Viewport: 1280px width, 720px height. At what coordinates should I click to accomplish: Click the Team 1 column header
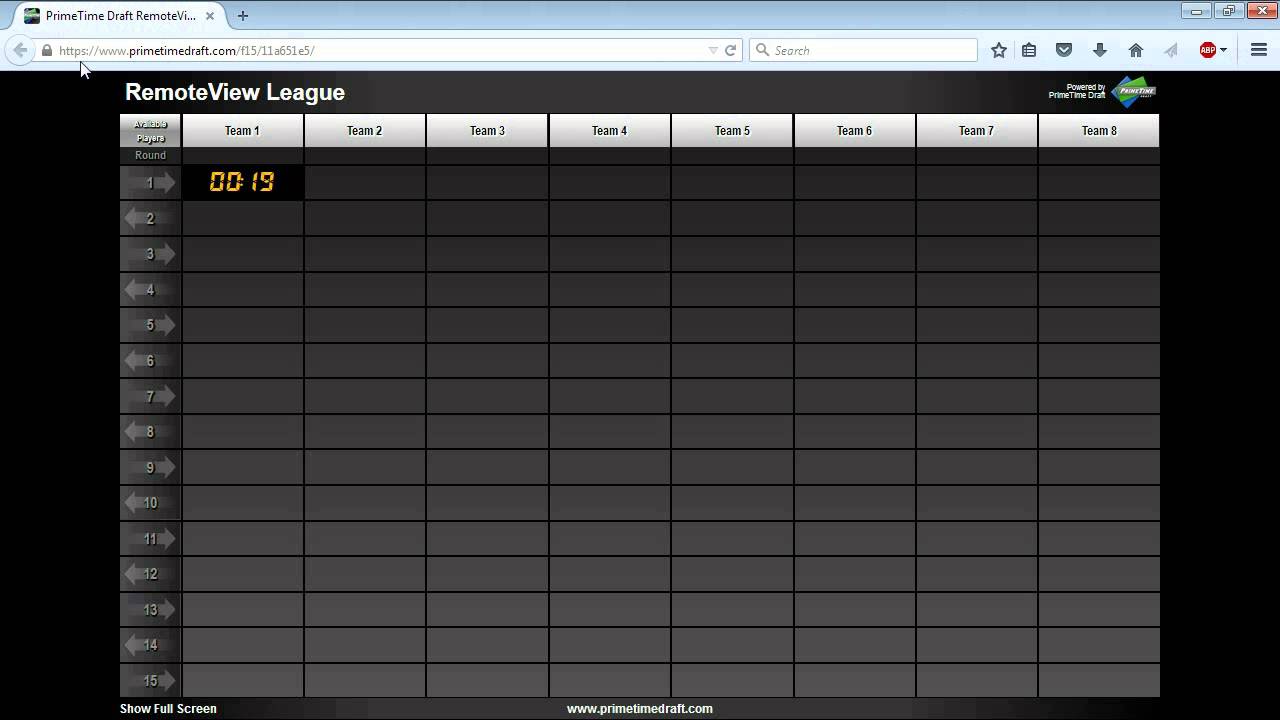(242, 131)
